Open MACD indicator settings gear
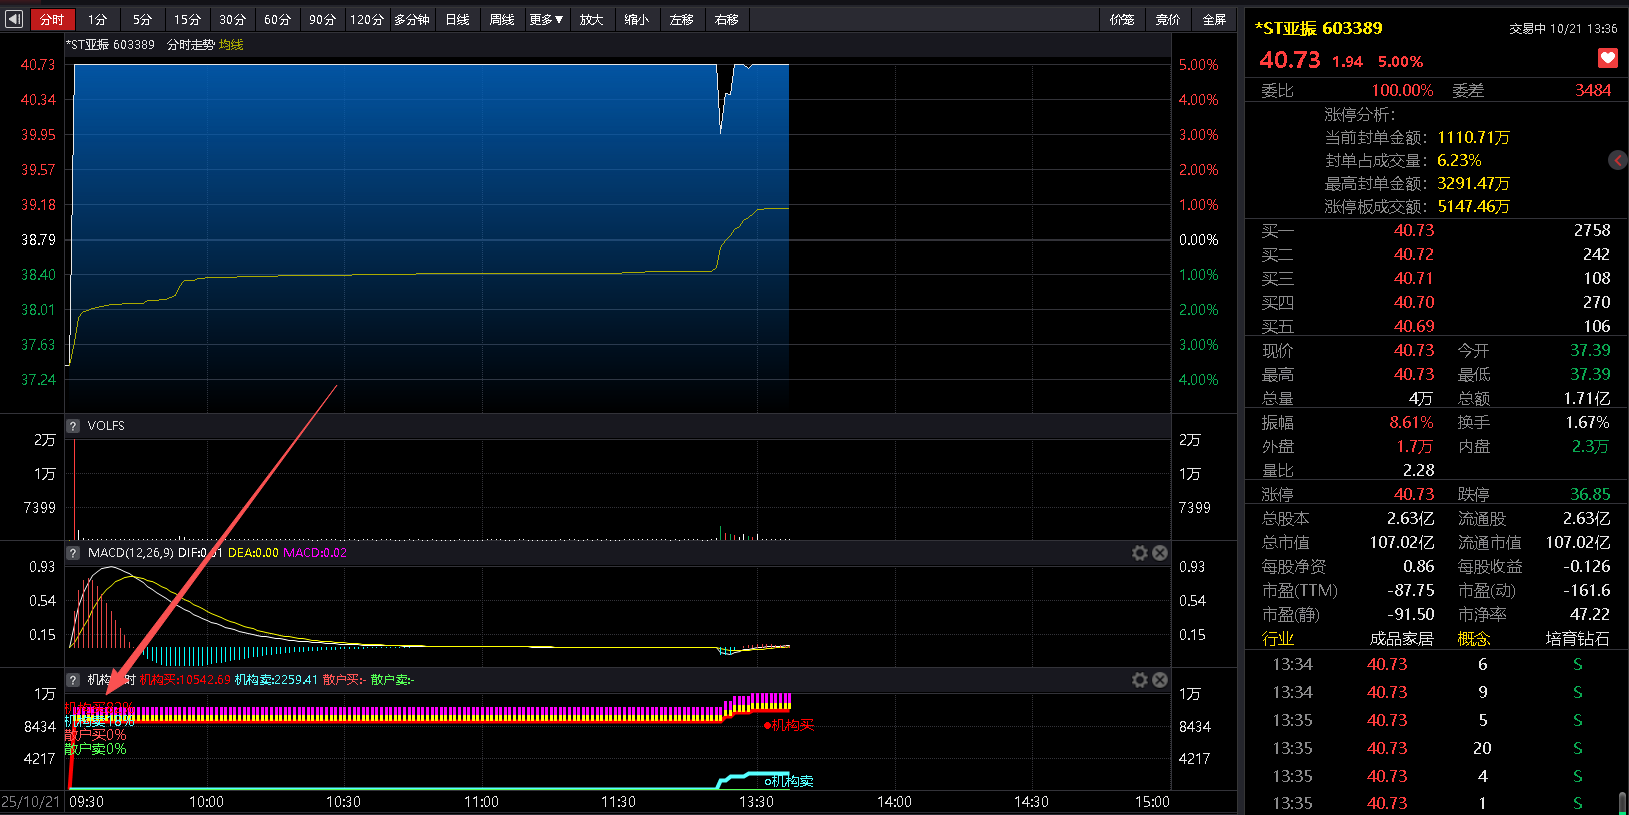1629x815 pixels. coord(1139,553)
